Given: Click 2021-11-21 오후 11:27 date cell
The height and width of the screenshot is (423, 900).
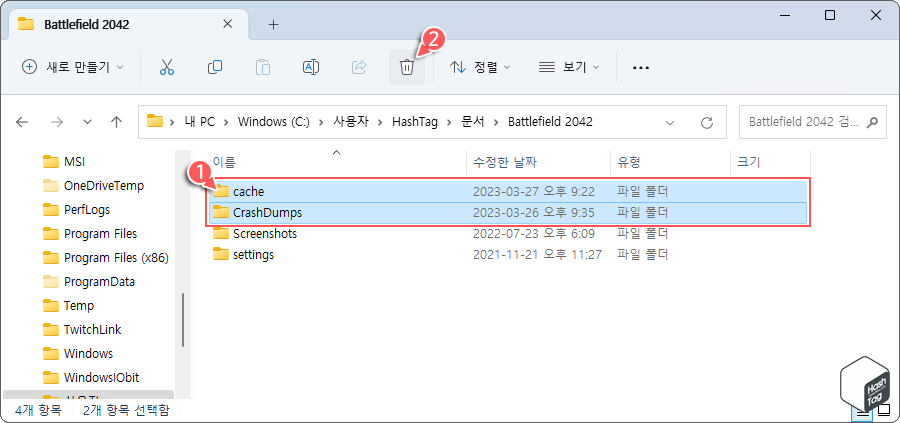Looking at the screenshot, I should pos(537,254).
